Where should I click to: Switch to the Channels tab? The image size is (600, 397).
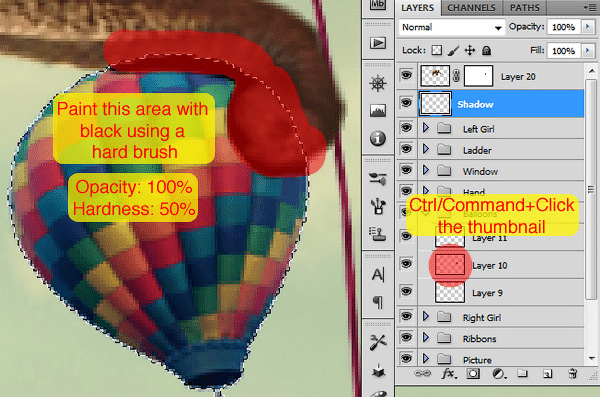tap(471, 8)
